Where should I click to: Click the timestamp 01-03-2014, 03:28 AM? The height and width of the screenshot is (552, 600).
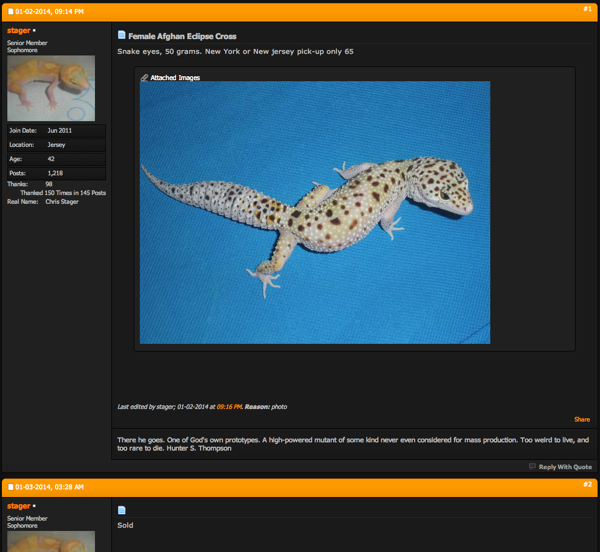pos(49,487)
